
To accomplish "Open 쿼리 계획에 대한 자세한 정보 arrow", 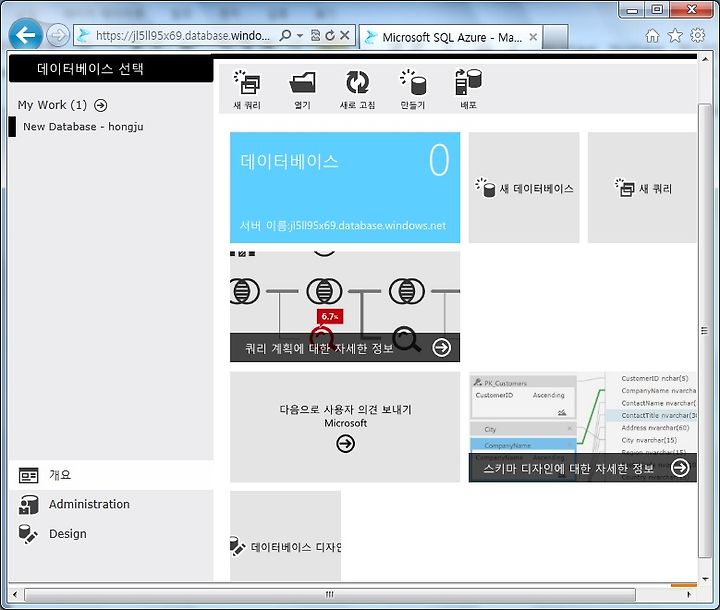I will coord(441,348).
